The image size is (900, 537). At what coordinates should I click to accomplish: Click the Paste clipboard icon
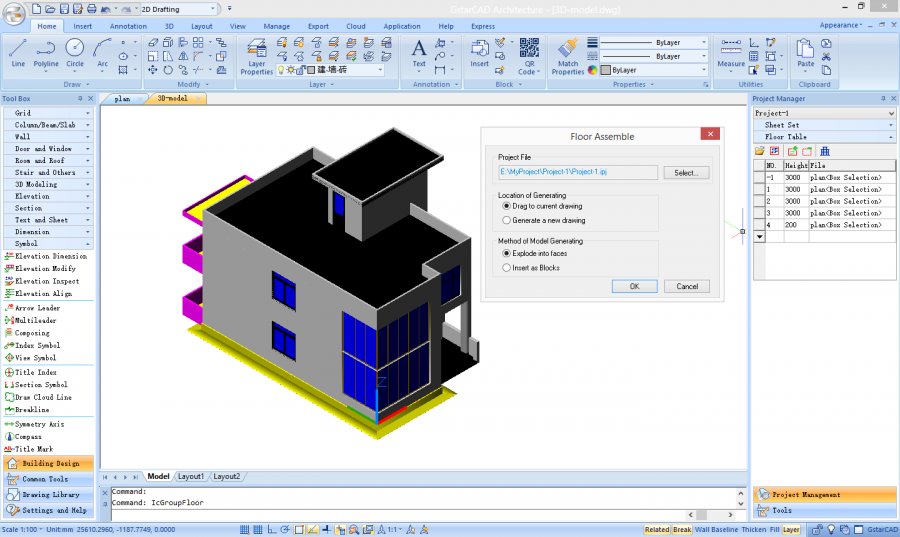pos(805,53)
